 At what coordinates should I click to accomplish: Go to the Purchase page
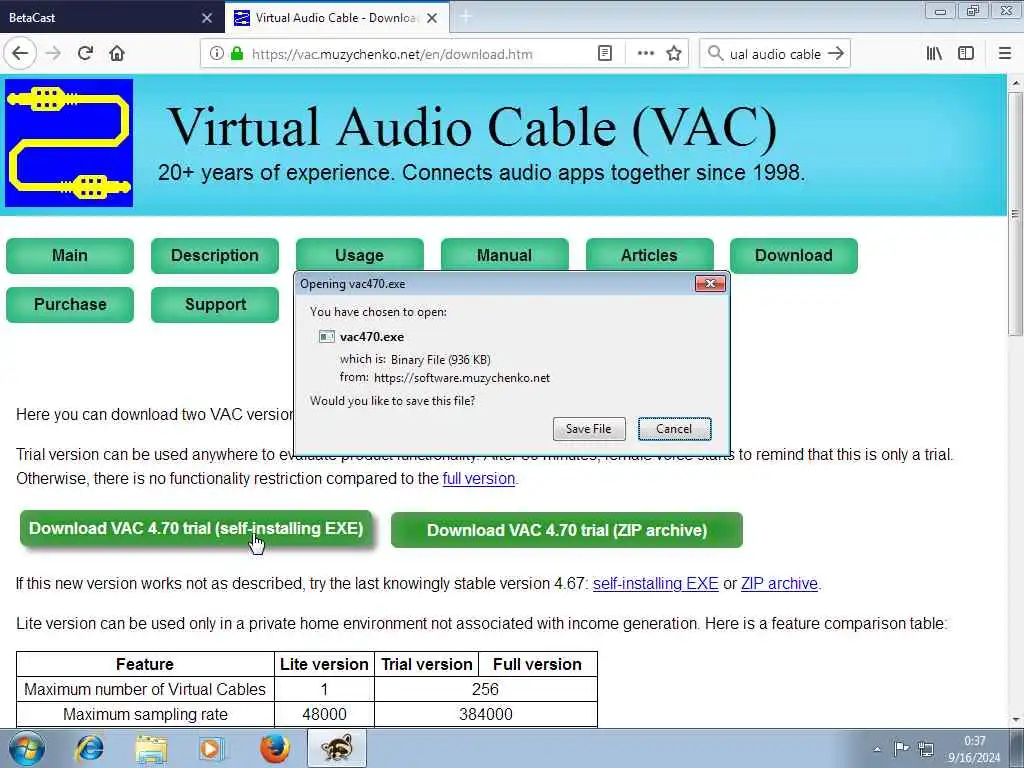(70, 304)
